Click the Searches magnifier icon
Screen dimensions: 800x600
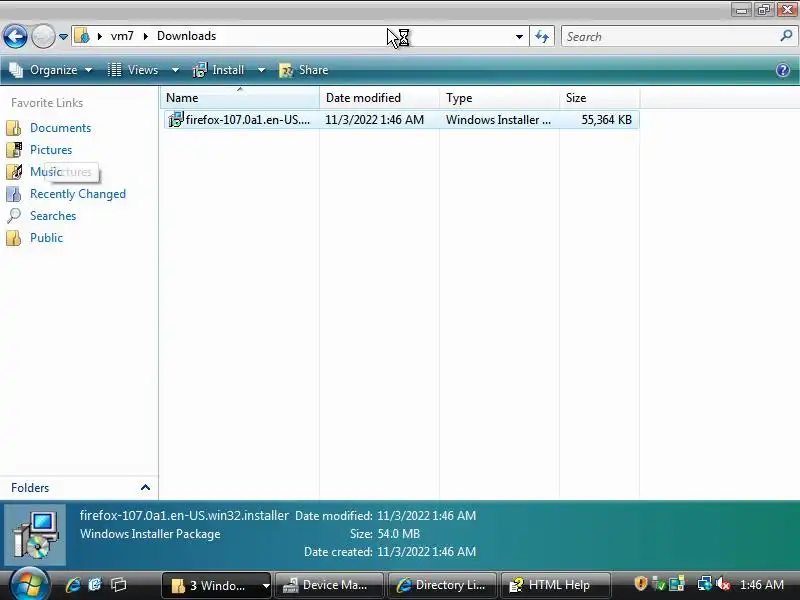(x=14, y=216)
